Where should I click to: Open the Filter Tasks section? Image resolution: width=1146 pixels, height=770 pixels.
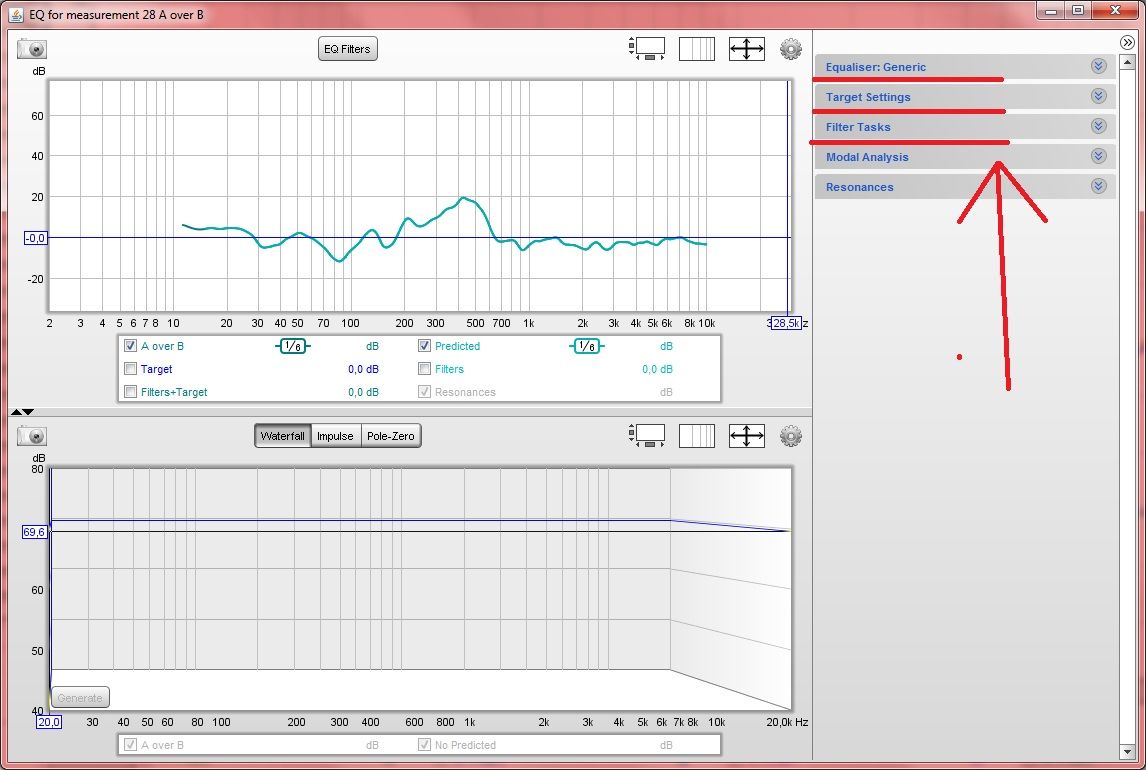[x=1099, y=126]
